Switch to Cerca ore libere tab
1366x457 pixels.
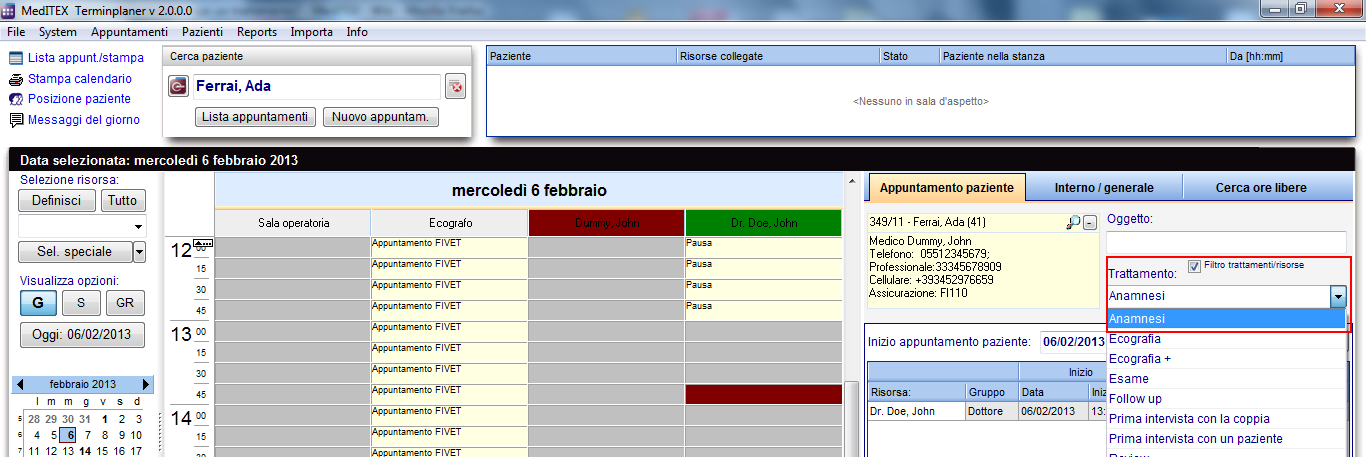(1262, 188)
